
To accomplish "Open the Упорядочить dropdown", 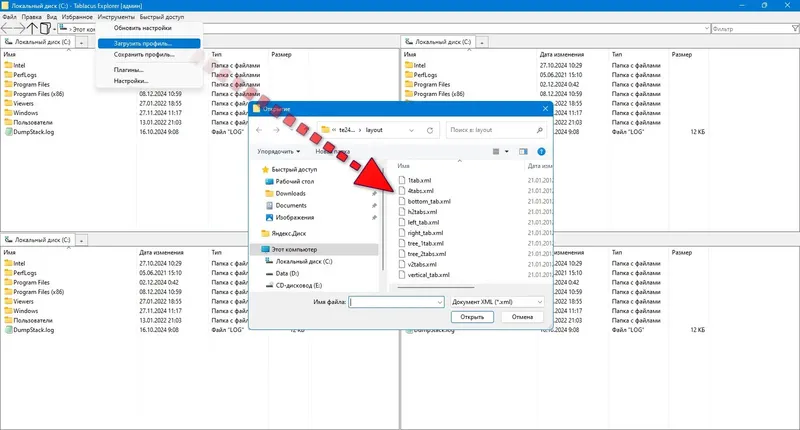I will [x=279, y=151].
